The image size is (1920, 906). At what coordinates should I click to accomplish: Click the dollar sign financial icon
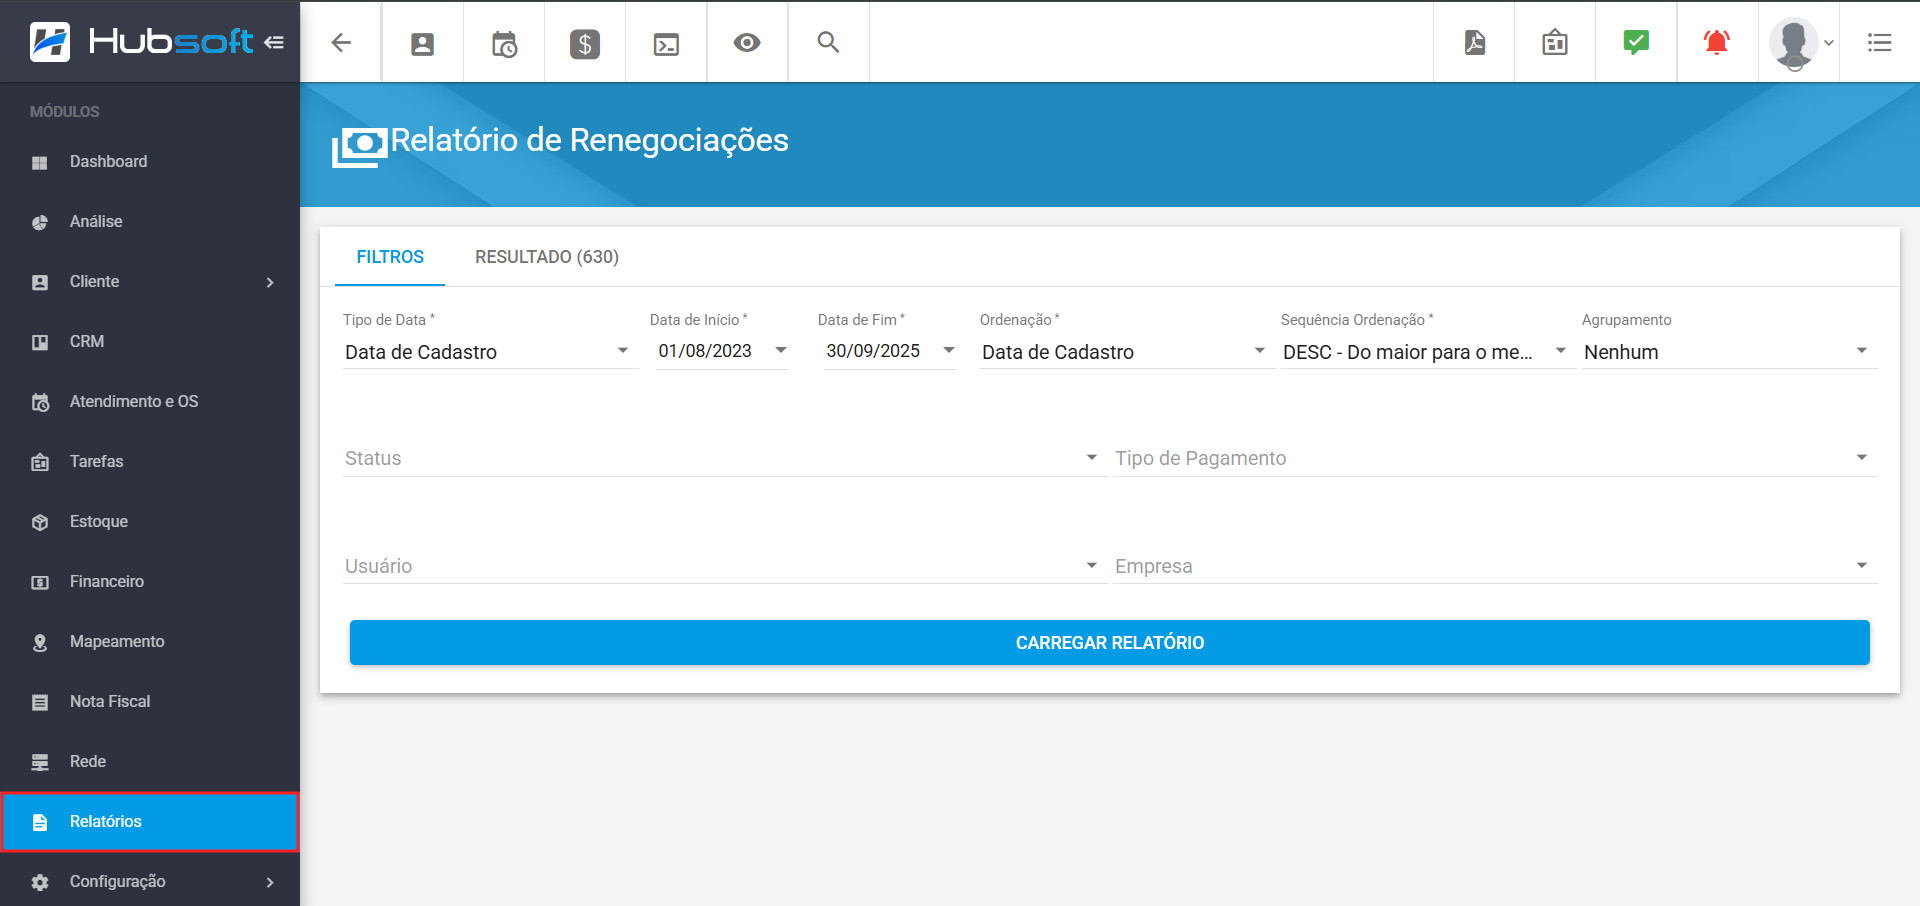click(x=585, y=43)
